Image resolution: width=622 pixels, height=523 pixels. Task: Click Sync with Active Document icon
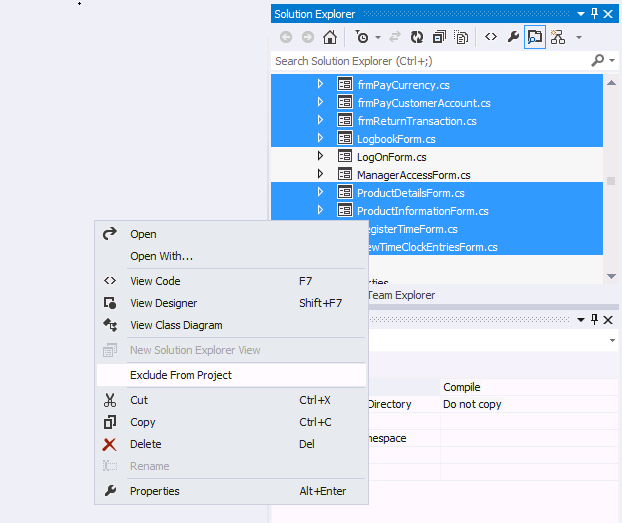(395, 37)
